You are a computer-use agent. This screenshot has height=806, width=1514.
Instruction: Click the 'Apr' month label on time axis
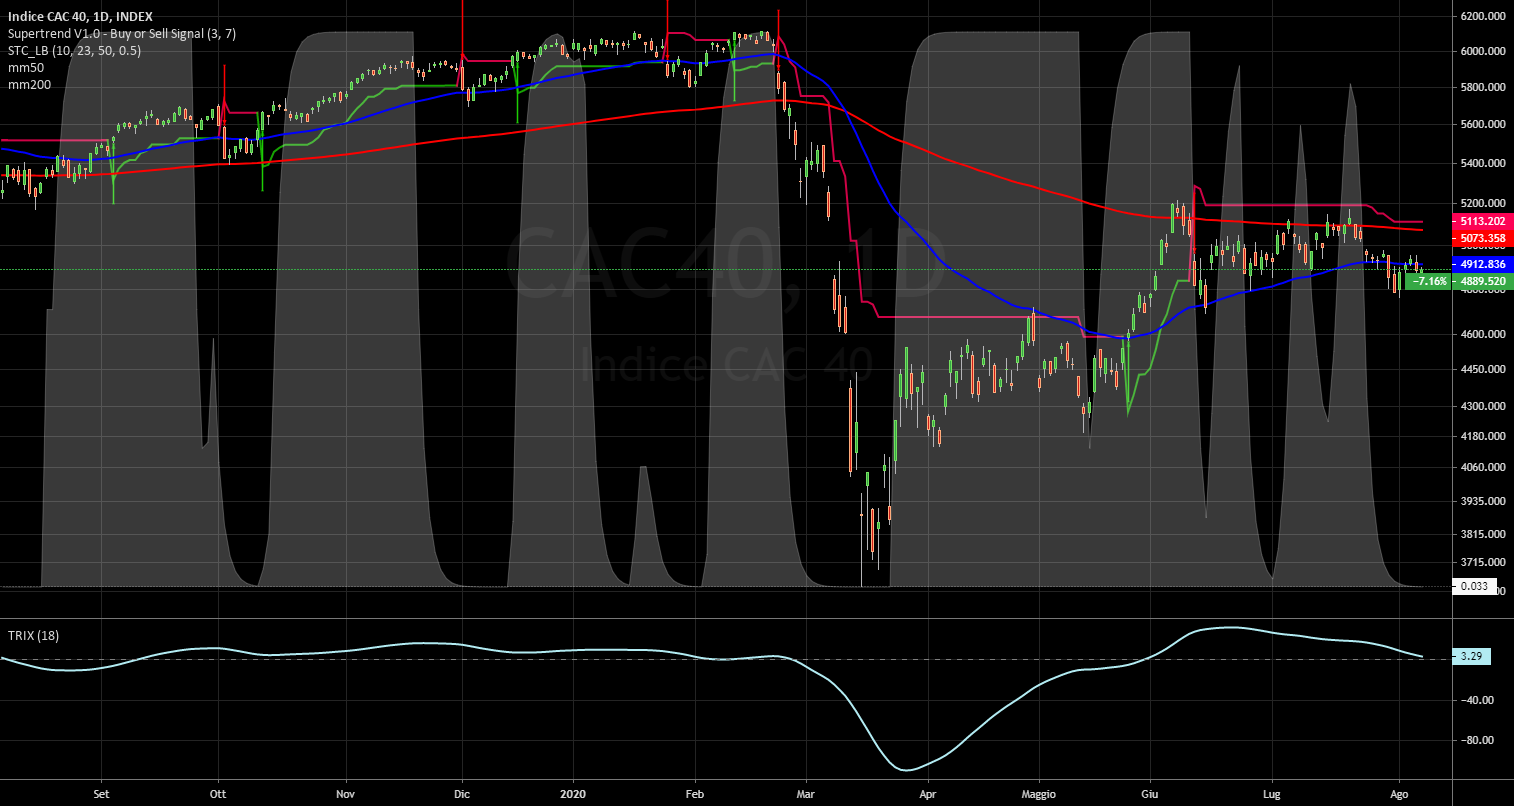928,794
